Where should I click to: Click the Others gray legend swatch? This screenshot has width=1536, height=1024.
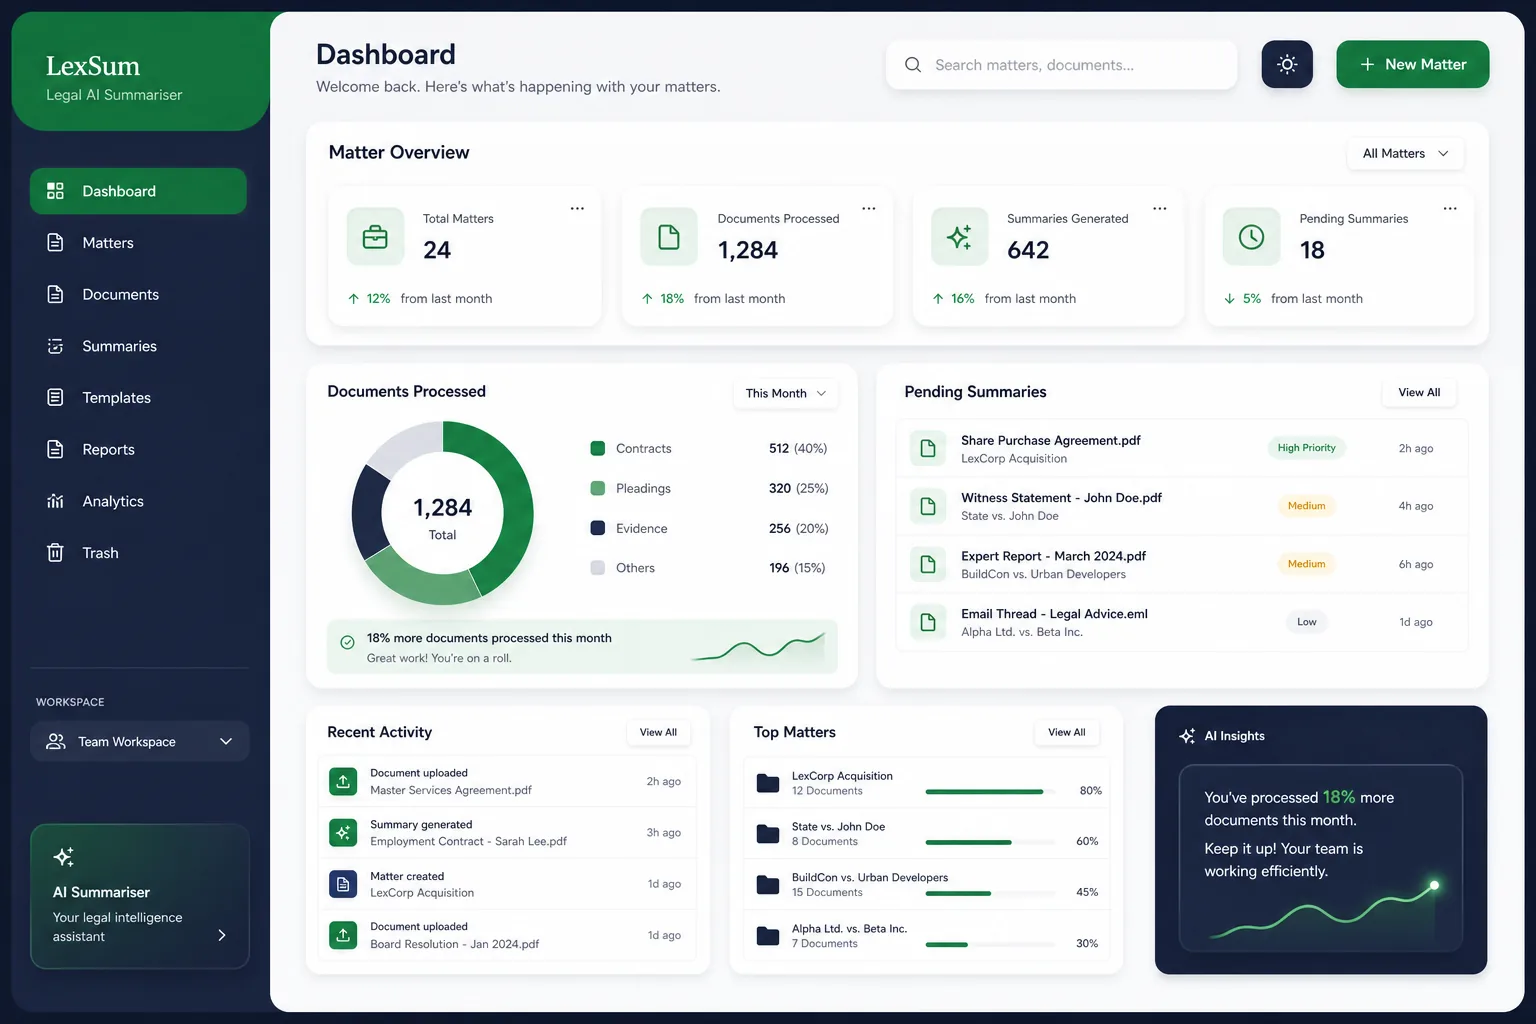coord(598,568)
